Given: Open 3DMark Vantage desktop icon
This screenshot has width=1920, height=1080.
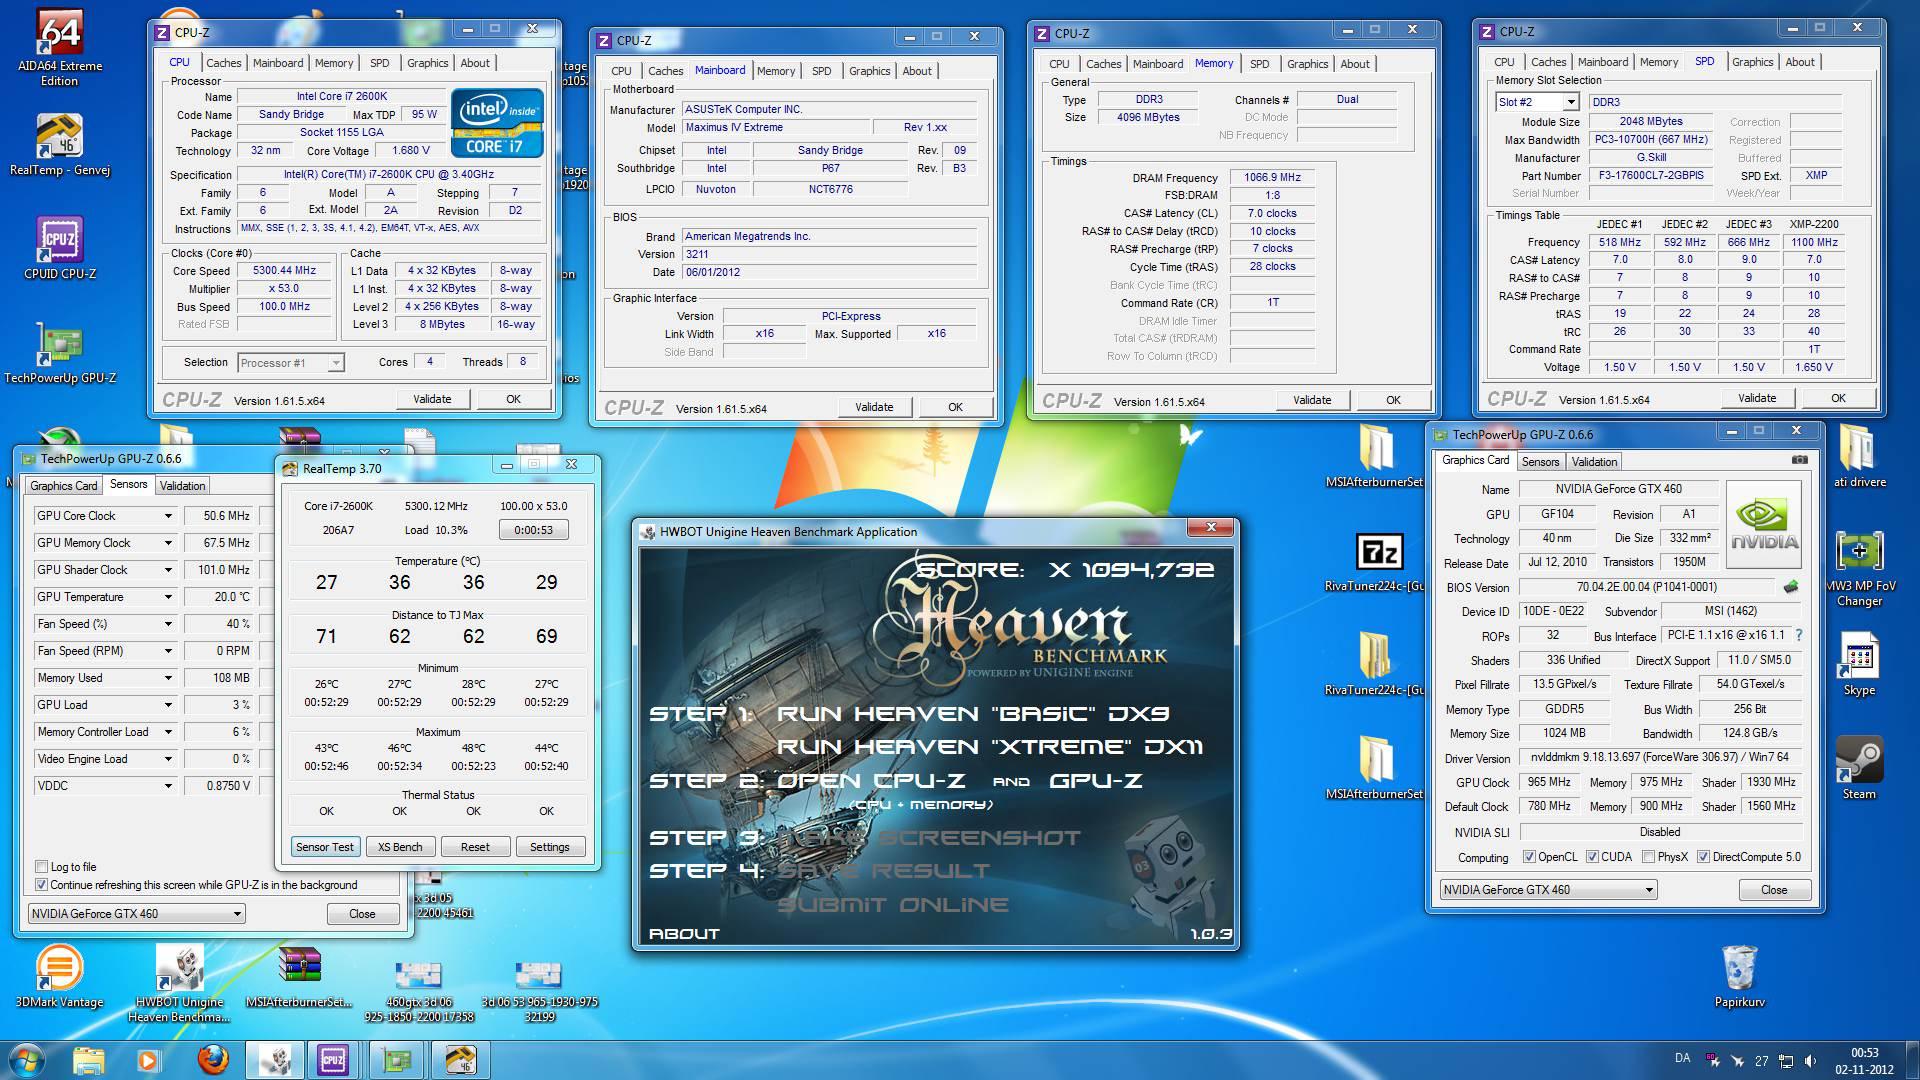Looking at the screenshot, I should click(60, 976).
